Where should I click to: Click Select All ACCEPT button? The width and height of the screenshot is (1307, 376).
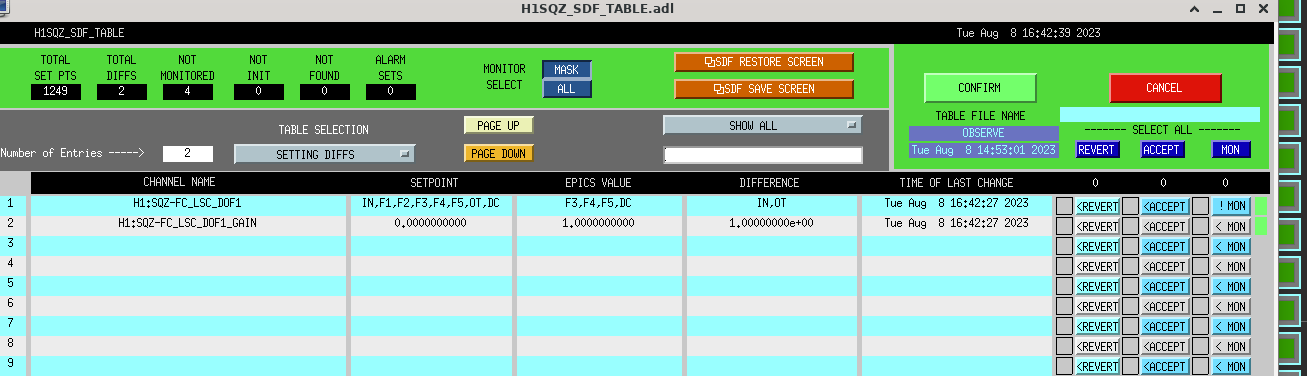coord(1163,150)
